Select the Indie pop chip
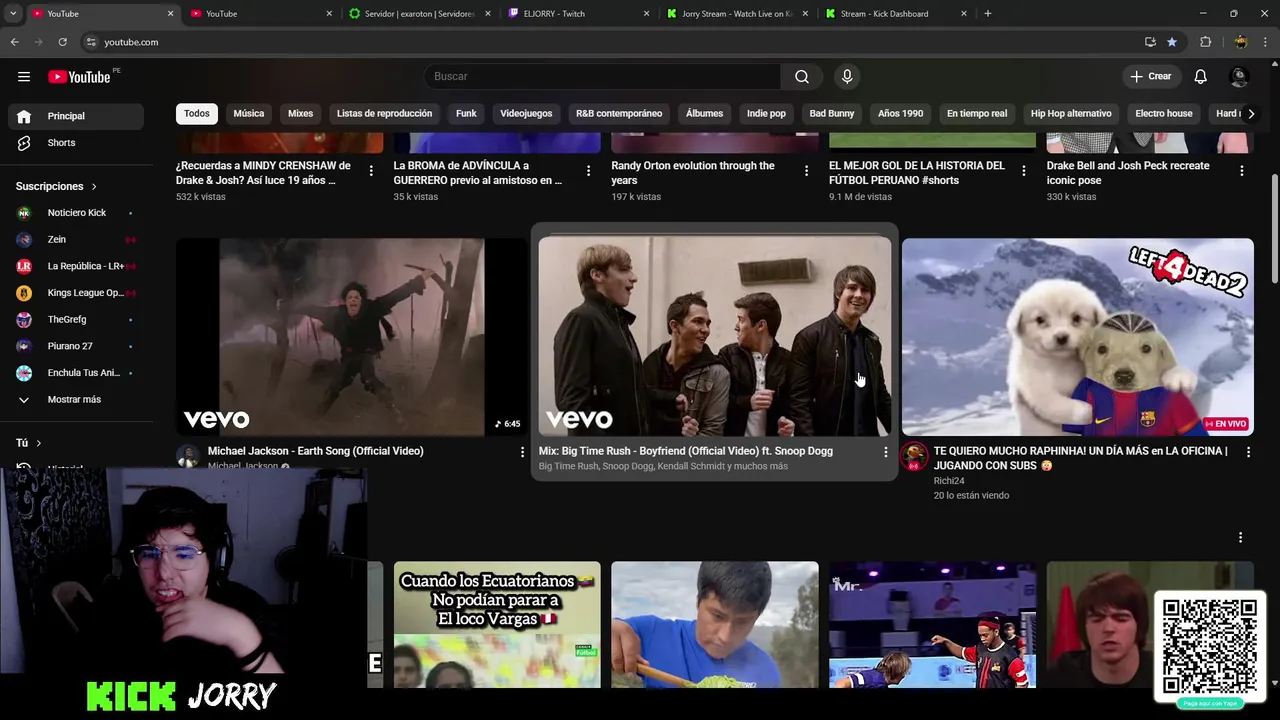Viewport: 1280px width, 720px height. coord(766,114)
